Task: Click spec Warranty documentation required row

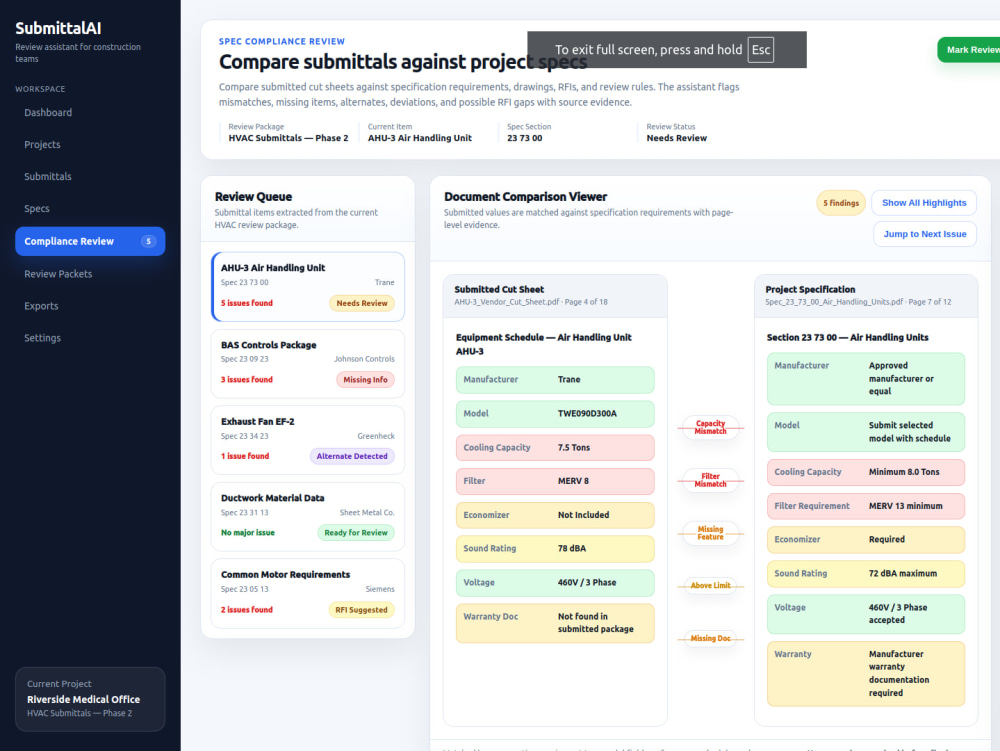Action: [x=865, y=674]
